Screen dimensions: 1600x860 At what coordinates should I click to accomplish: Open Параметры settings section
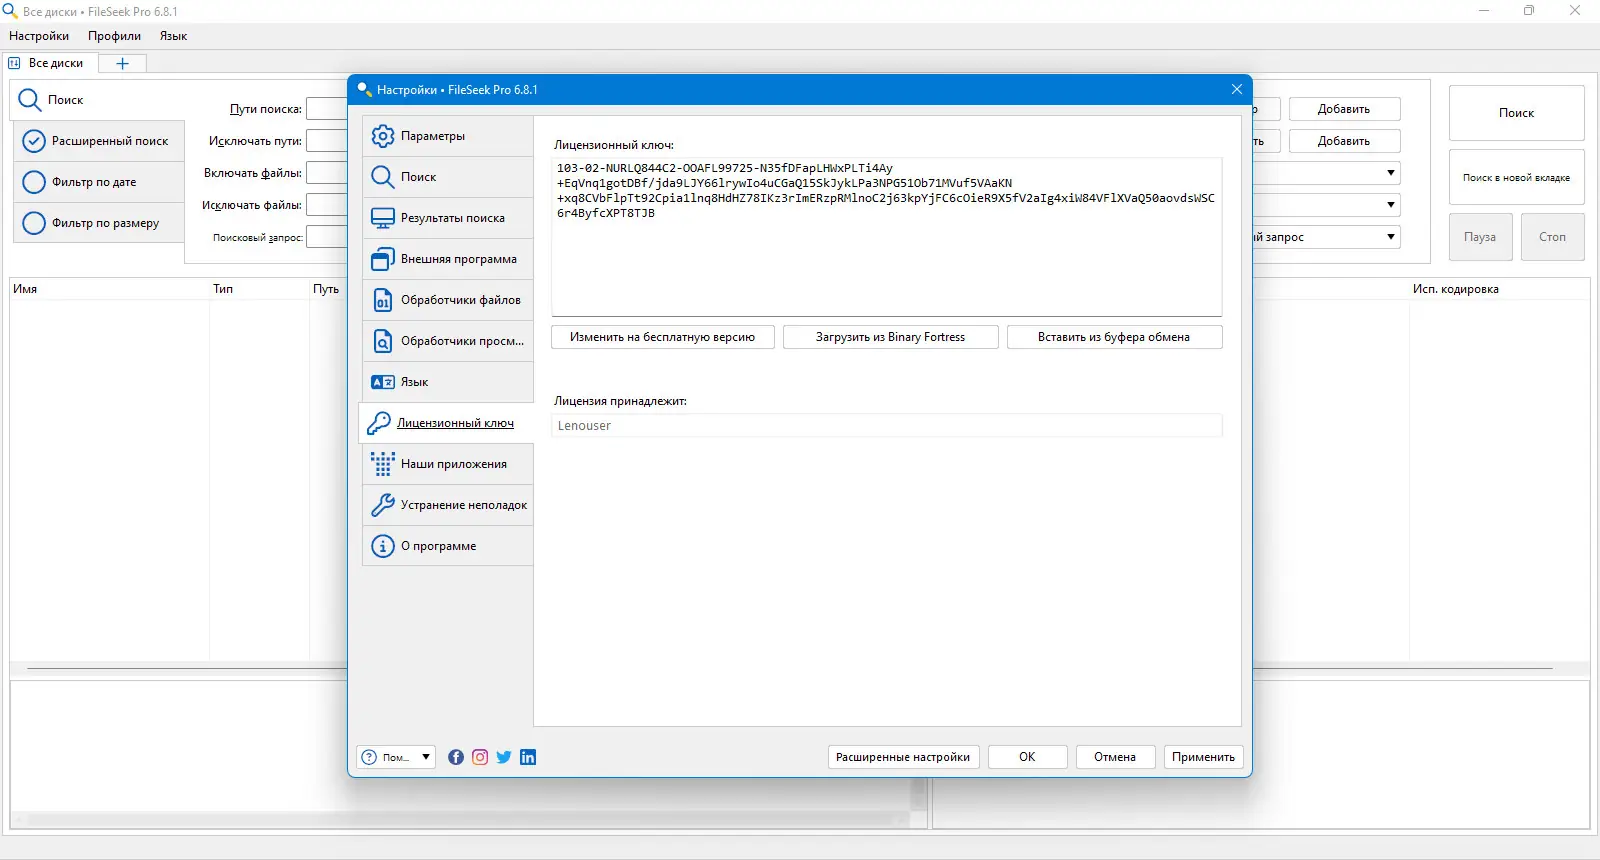tap(447, 136)
